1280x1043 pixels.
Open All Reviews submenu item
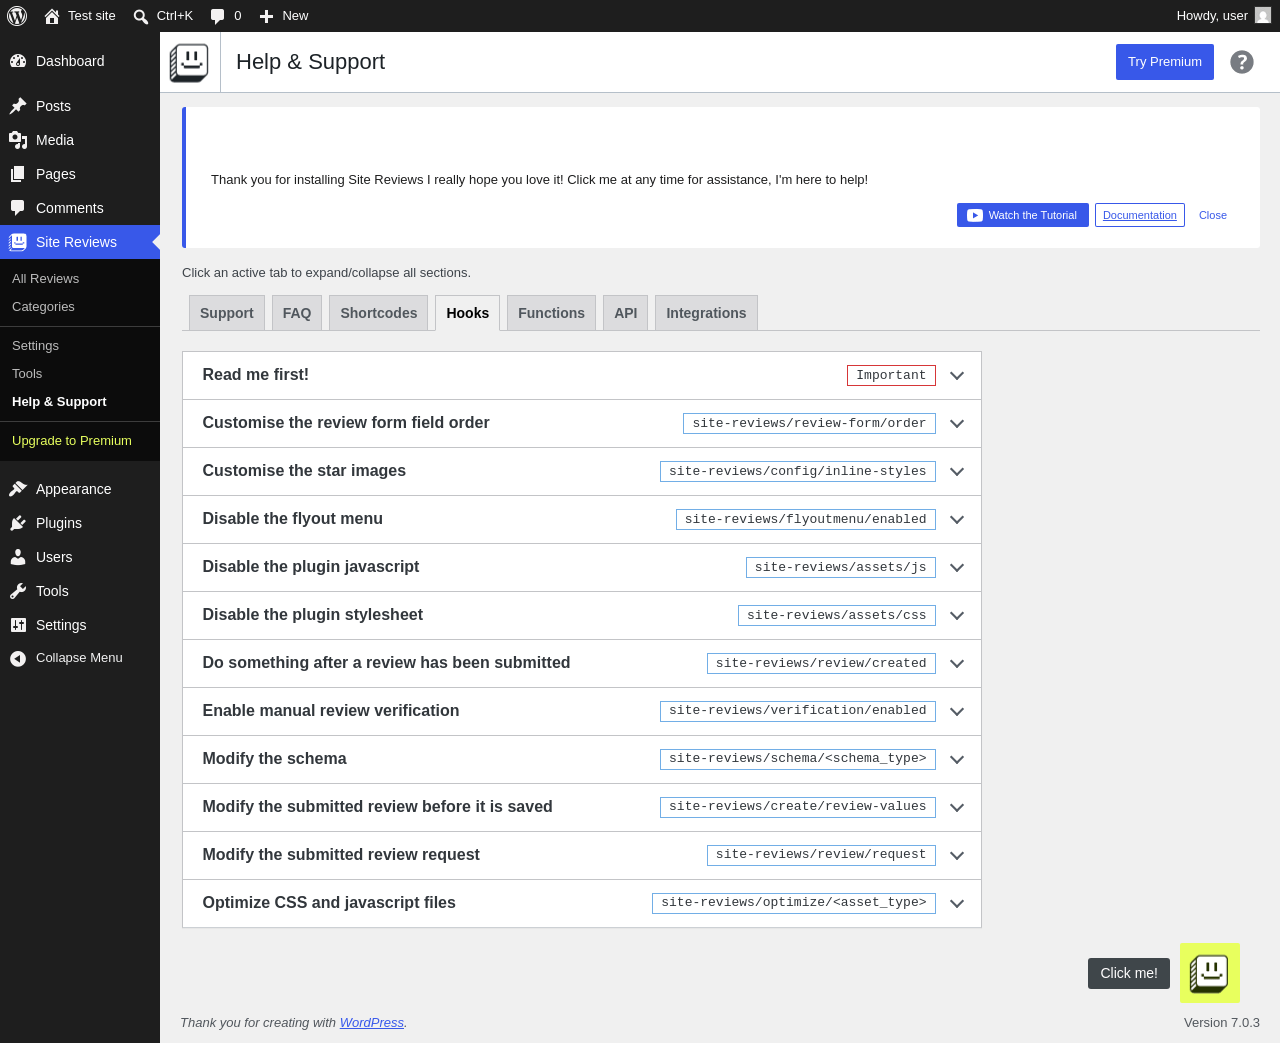coord(80,279)
